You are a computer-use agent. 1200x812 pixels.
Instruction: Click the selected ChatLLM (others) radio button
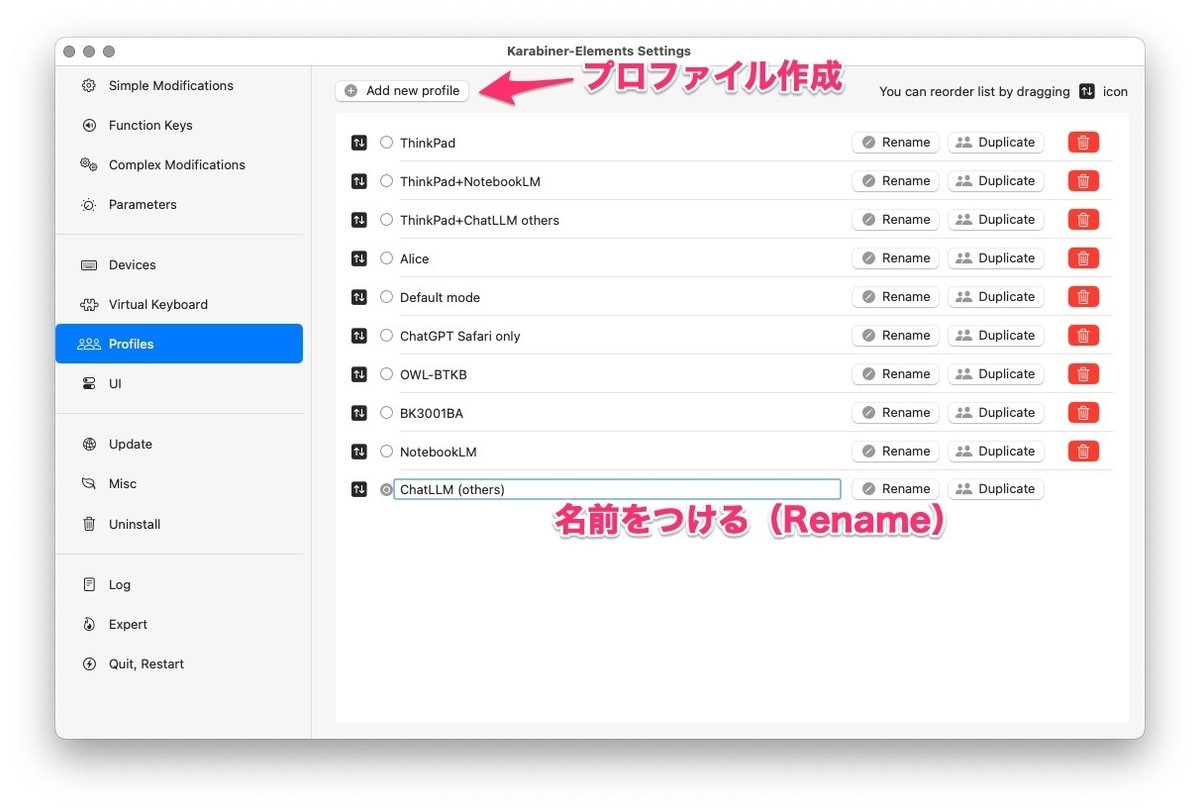(387, 489)
